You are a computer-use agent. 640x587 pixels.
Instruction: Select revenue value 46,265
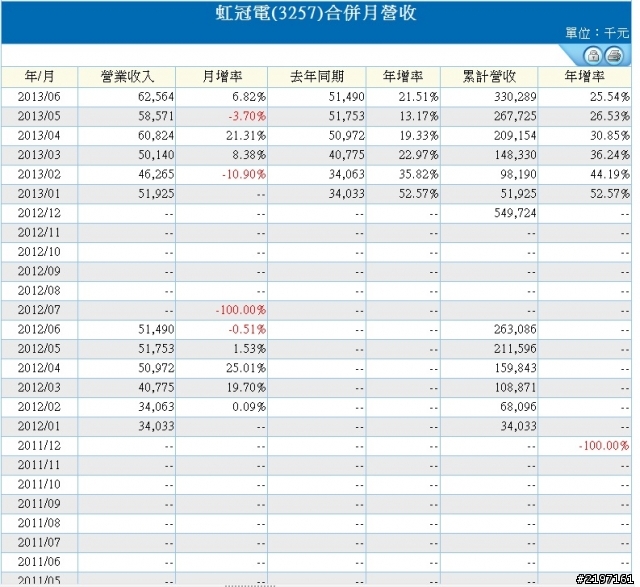tap(156, 174)
